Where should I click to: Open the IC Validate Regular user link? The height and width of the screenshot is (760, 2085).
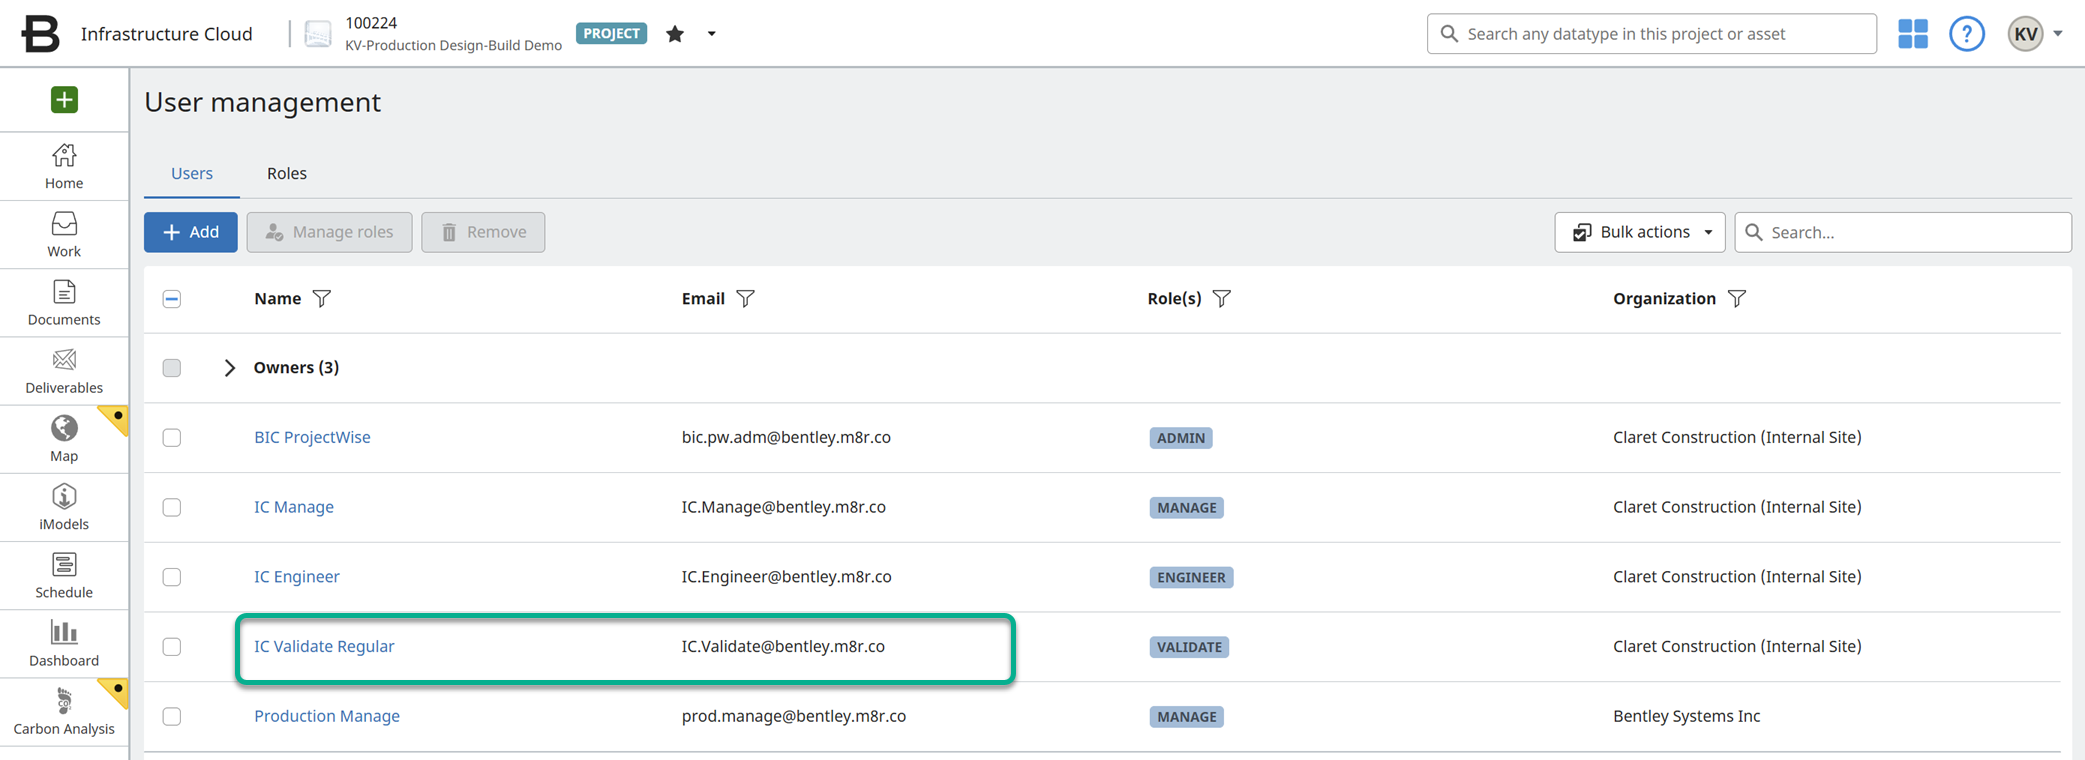(324, 646)
